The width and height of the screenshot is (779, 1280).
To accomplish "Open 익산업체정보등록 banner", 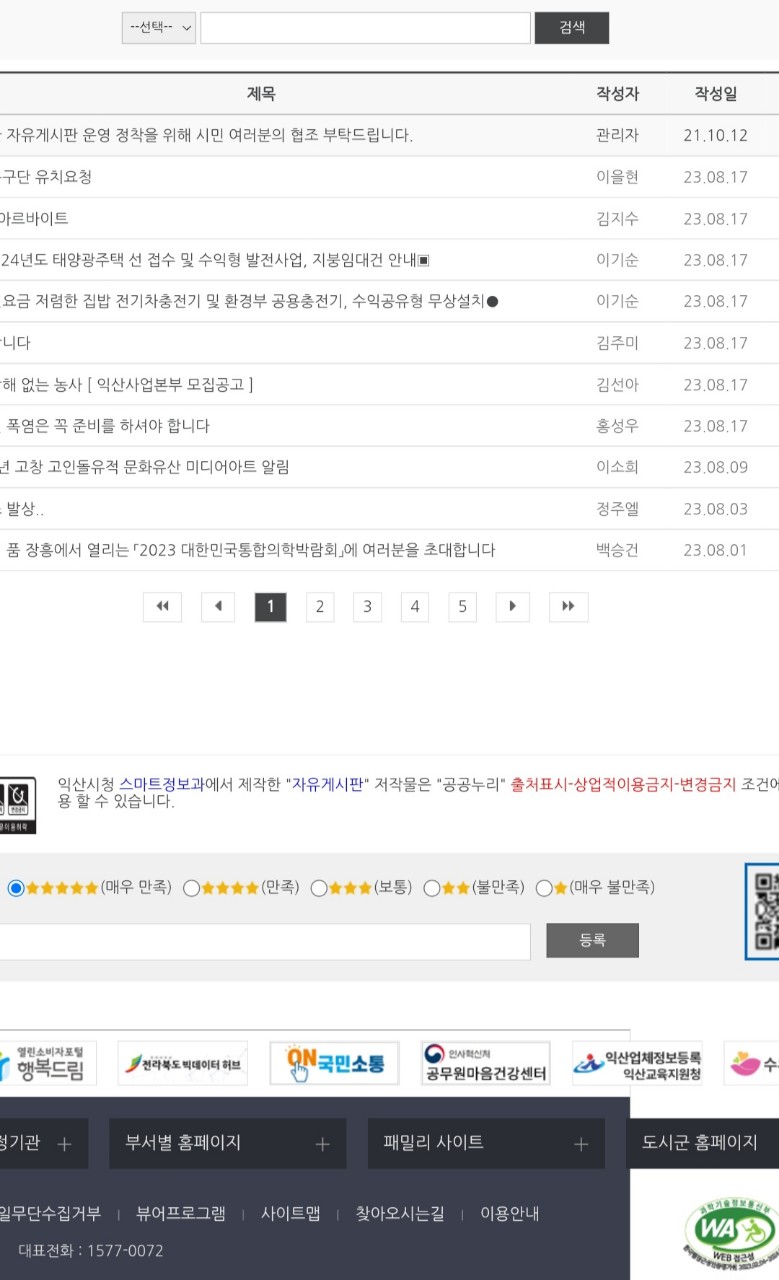I will point(637,1063).
